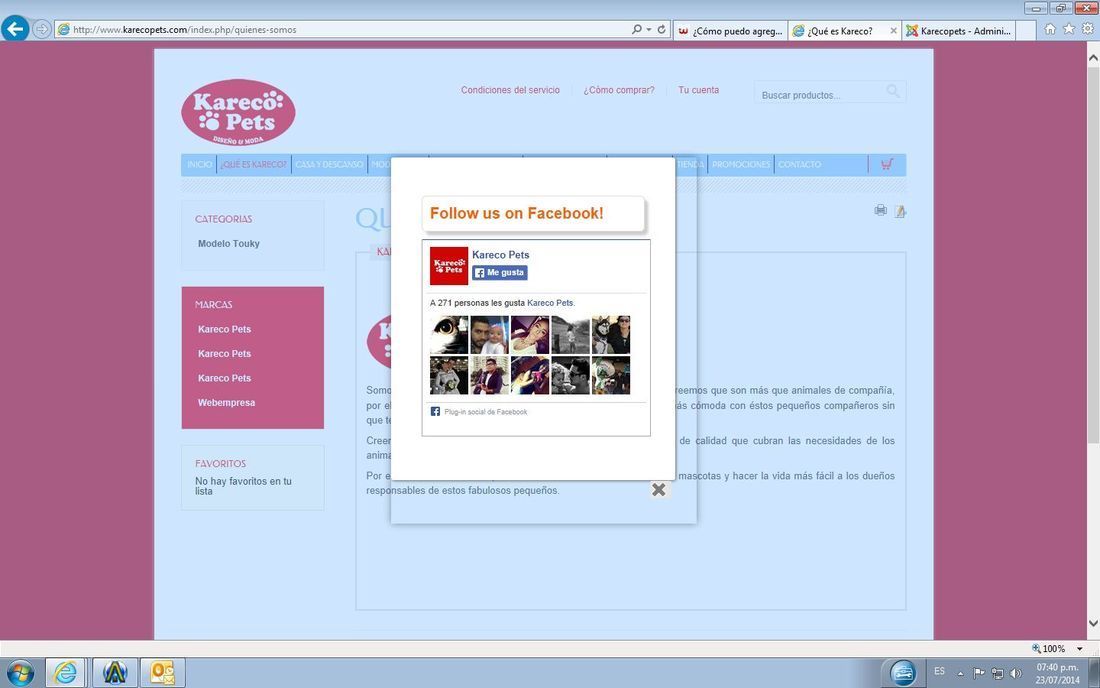This screenshot has height=688, width=1100.
Task: Click the browser forward arrow button
Action: (x=42, y=29)
